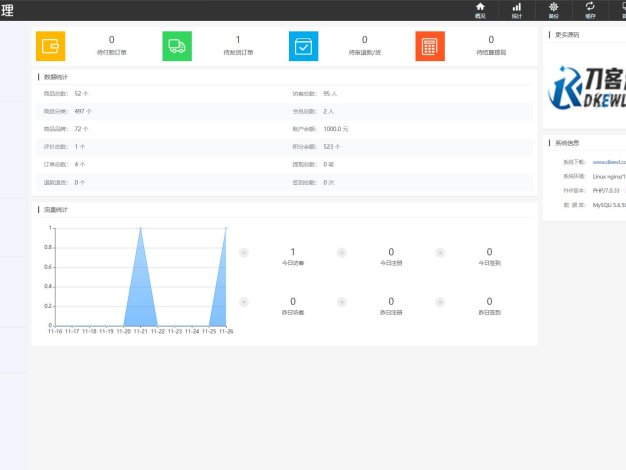Click the 缓存 refresh arrows icon
The image size is (626, 470).
(x=590, y=9)
